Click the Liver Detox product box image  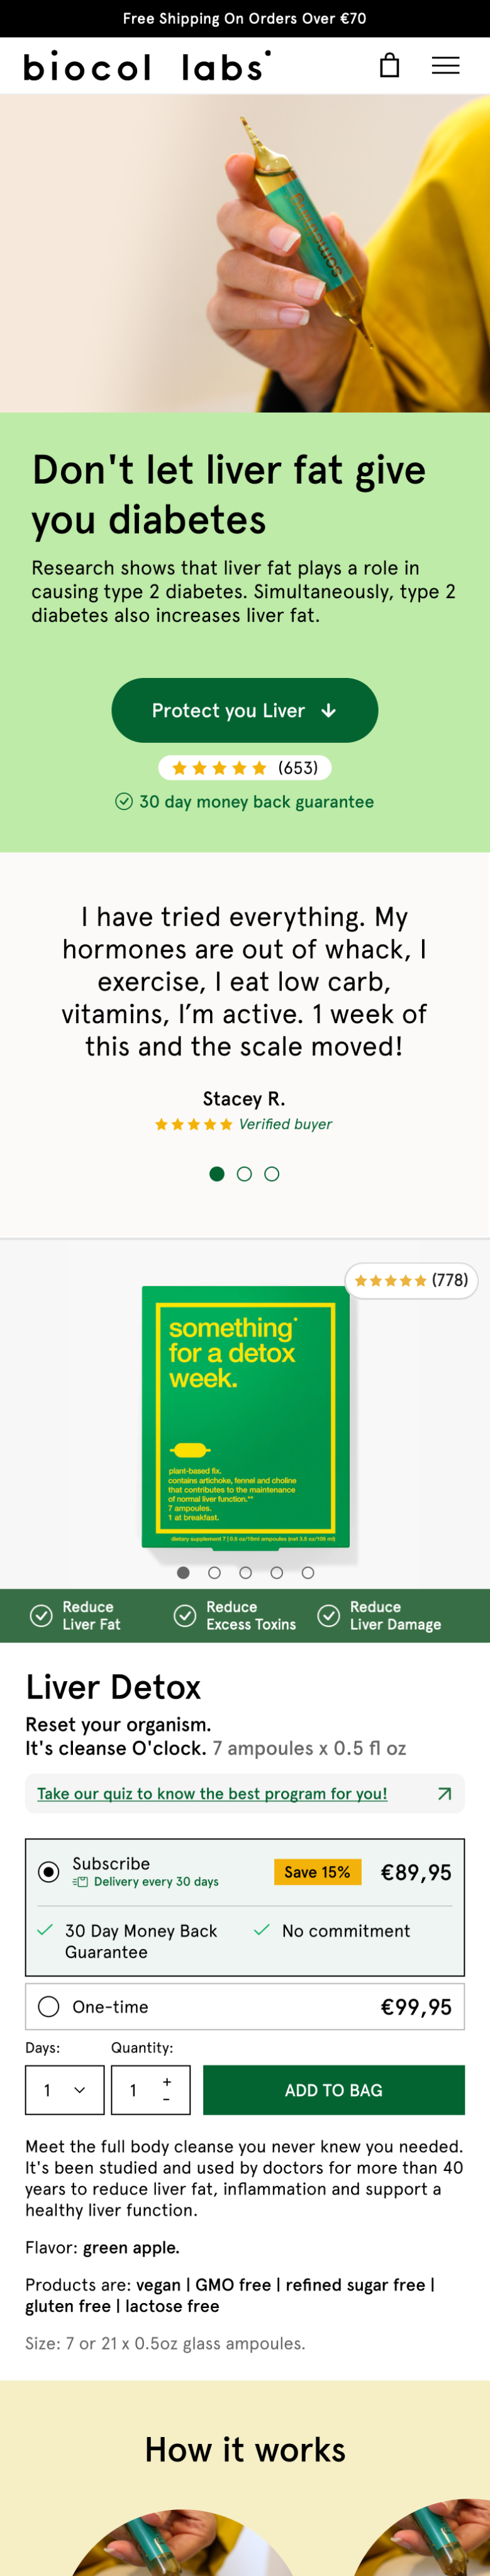pos(246,1417)
